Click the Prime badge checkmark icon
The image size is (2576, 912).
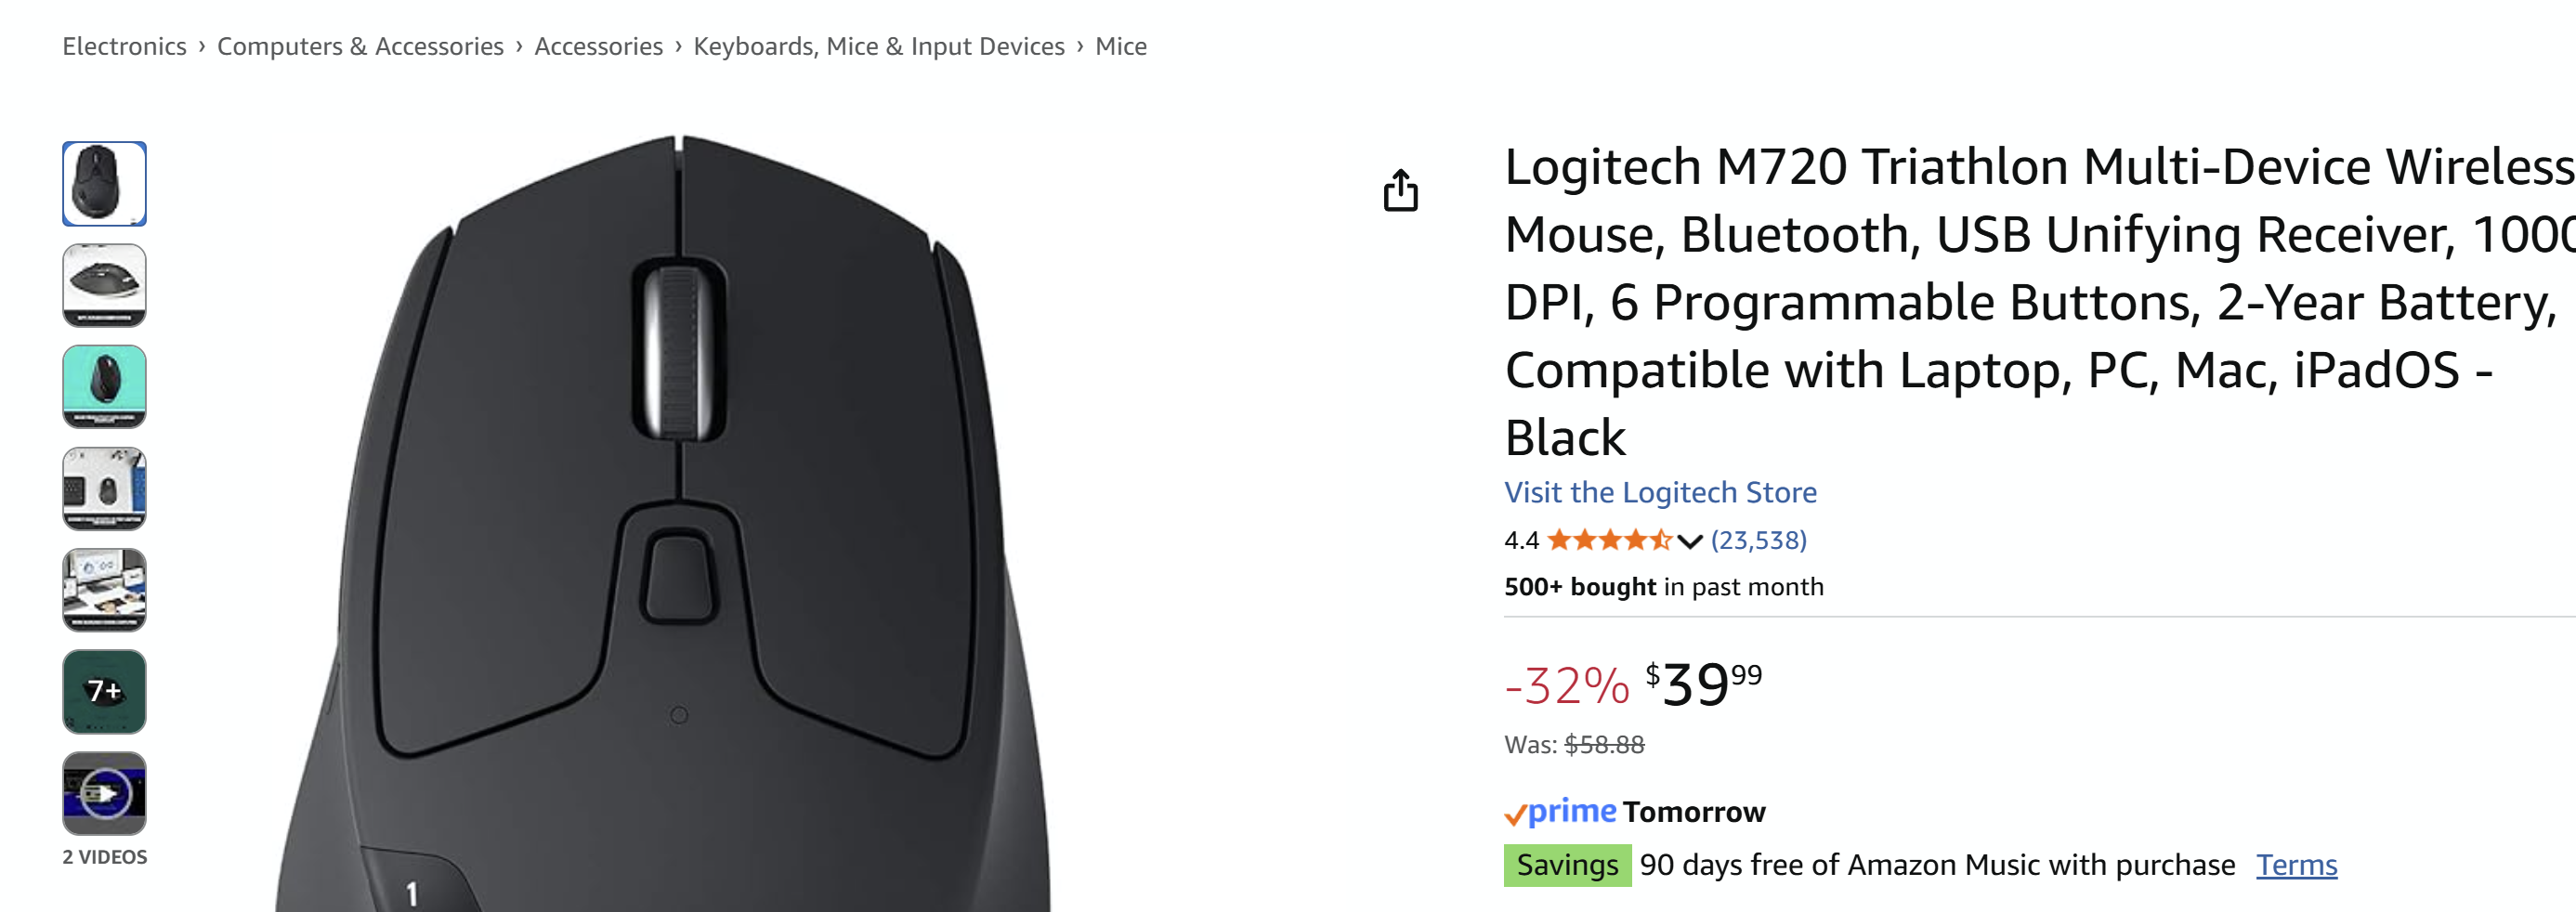point(1519,812)
